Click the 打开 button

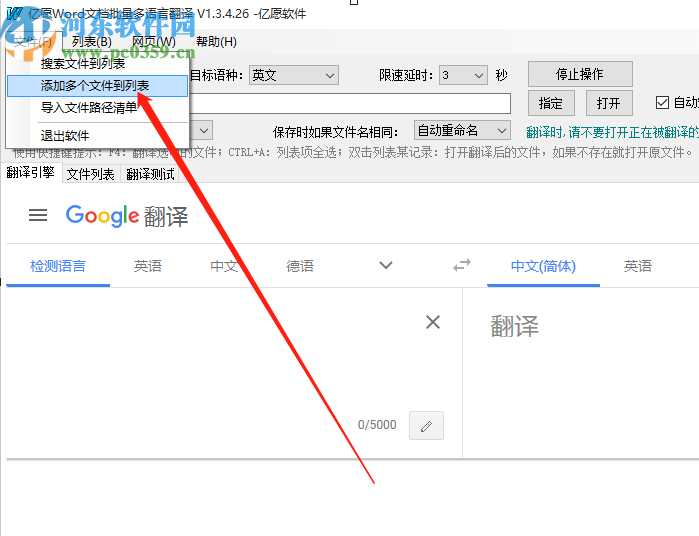pos(609,103)
